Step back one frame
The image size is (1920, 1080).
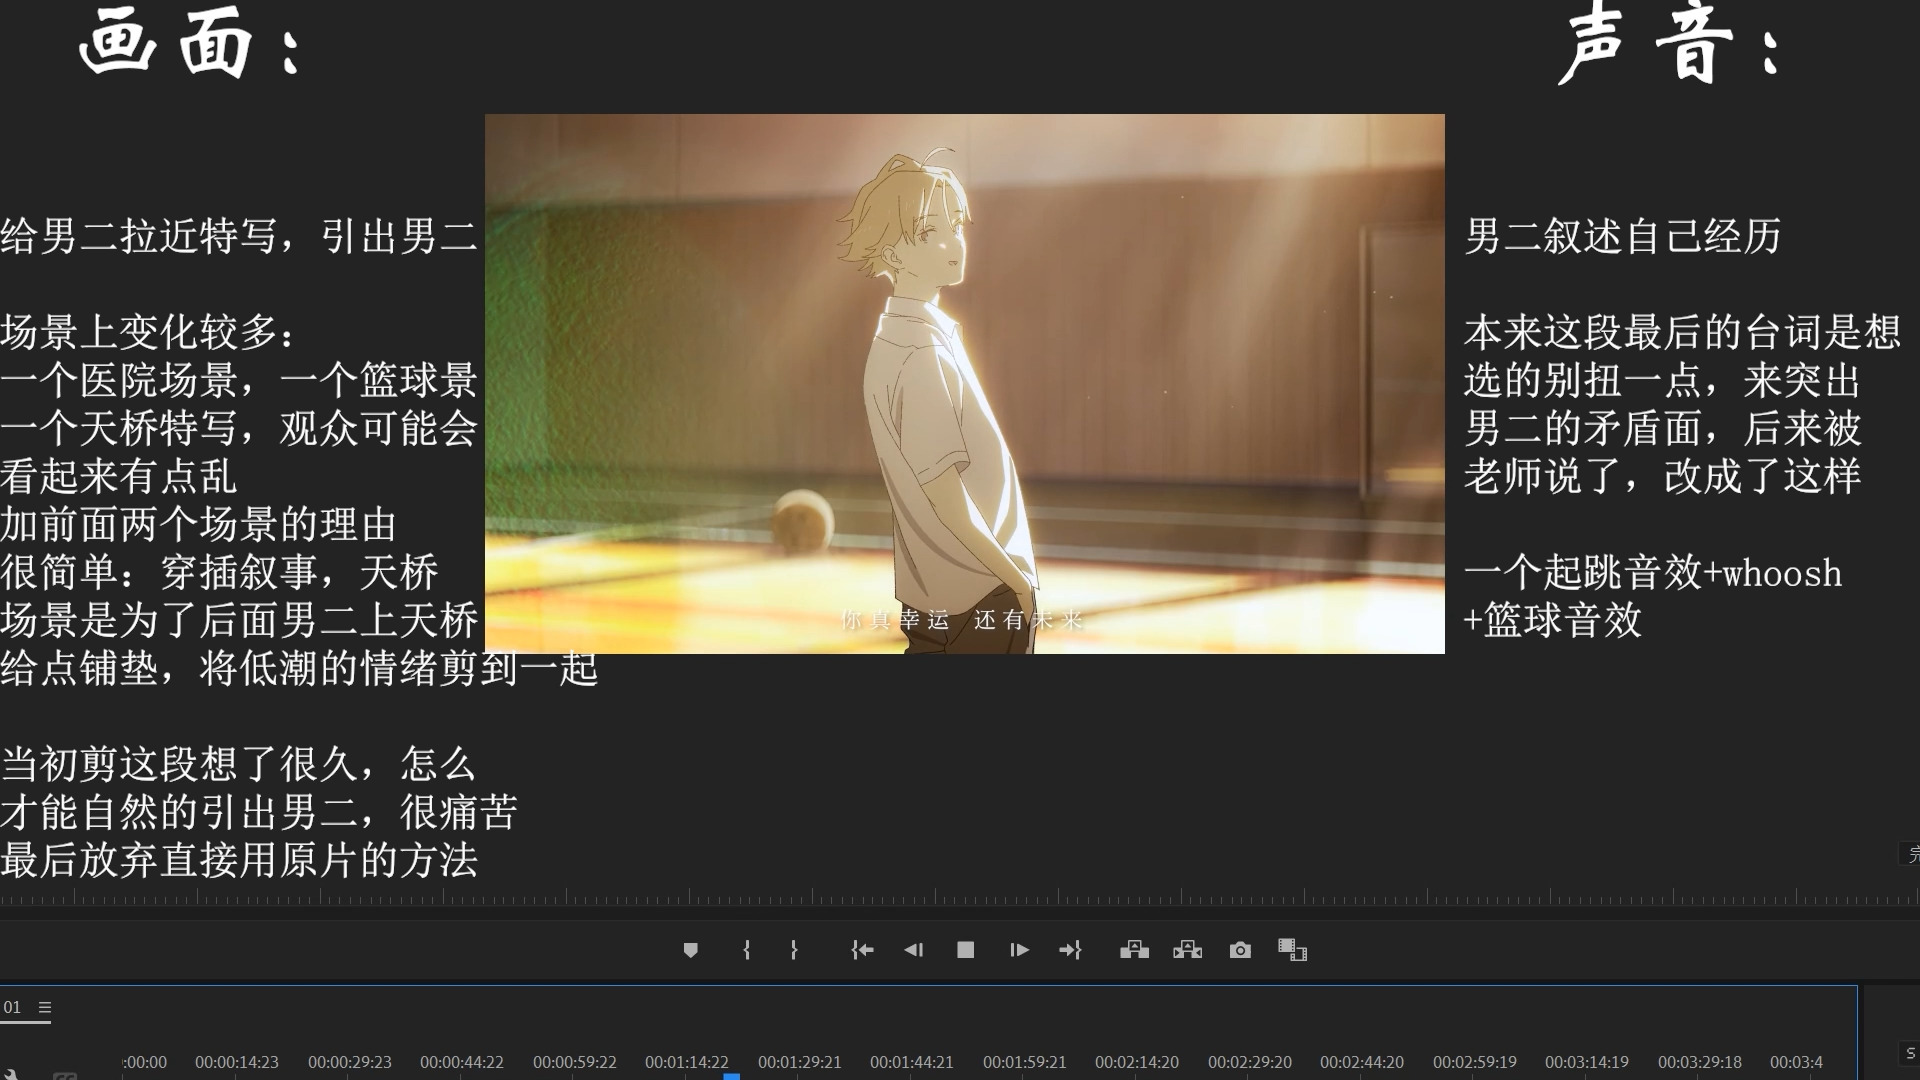point(914,950)
